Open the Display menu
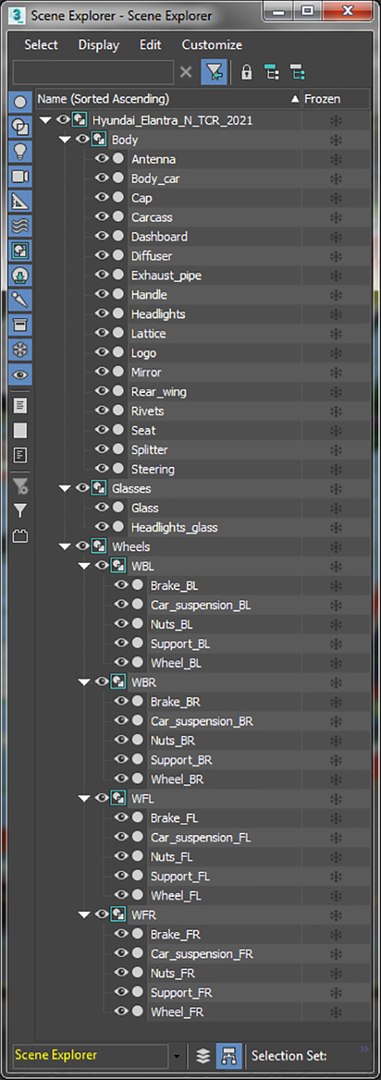This screenshot has width=381, height=1080. (99, 45)
